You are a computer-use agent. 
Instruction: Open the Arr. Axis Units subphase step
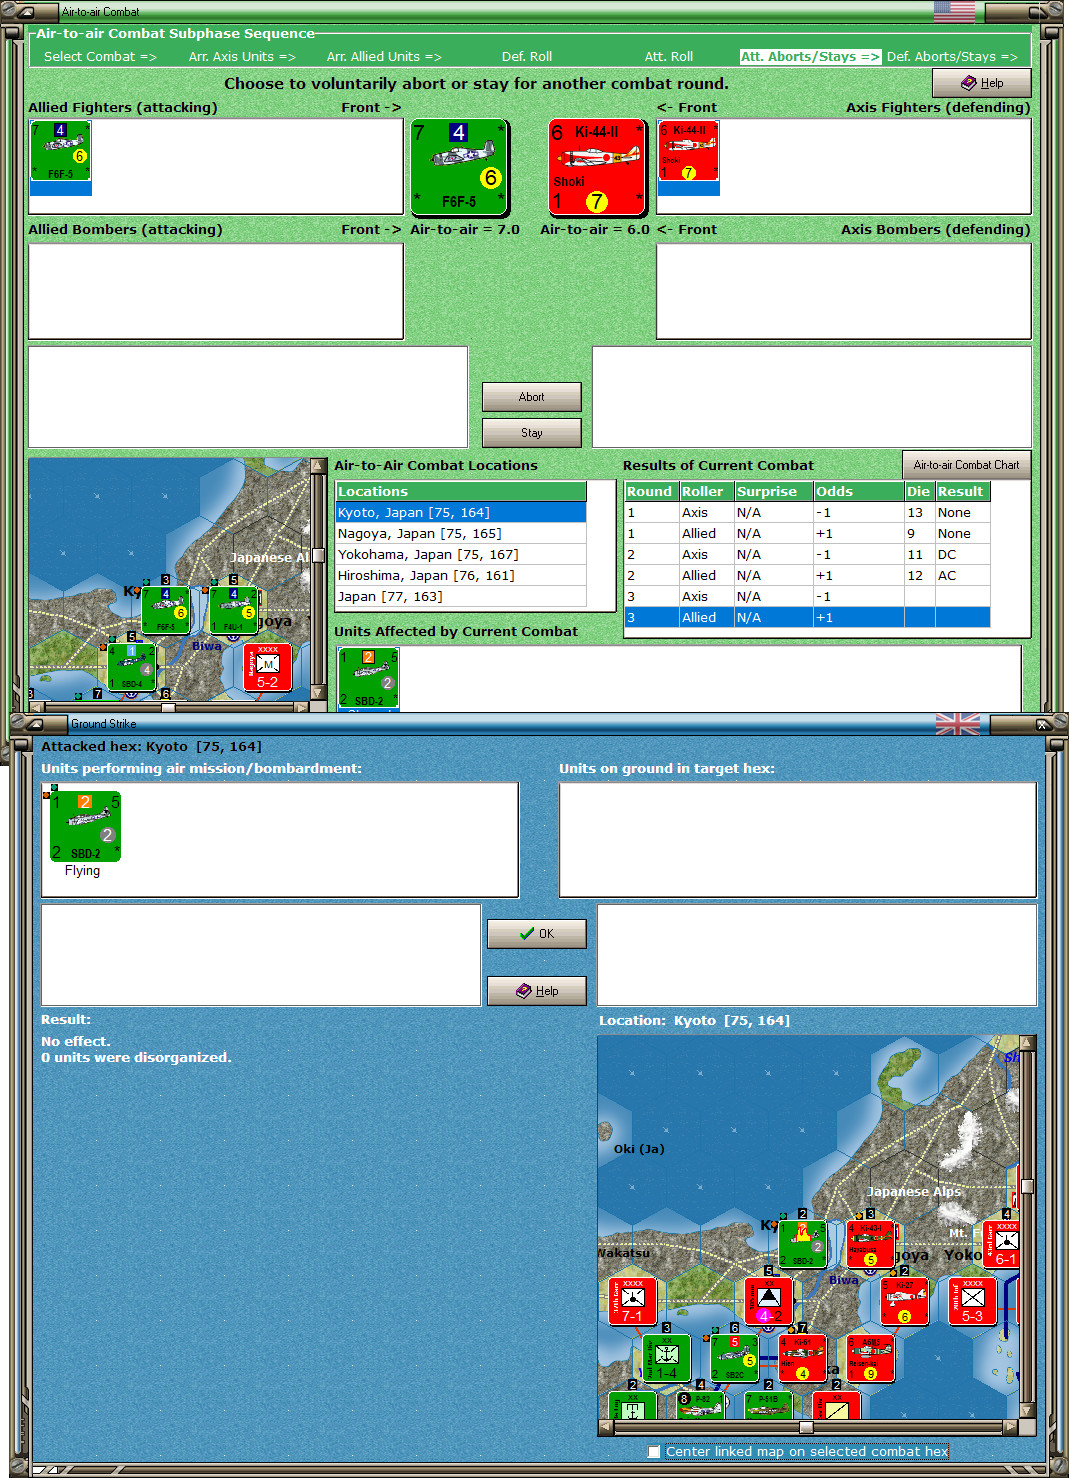coord(242,57)
